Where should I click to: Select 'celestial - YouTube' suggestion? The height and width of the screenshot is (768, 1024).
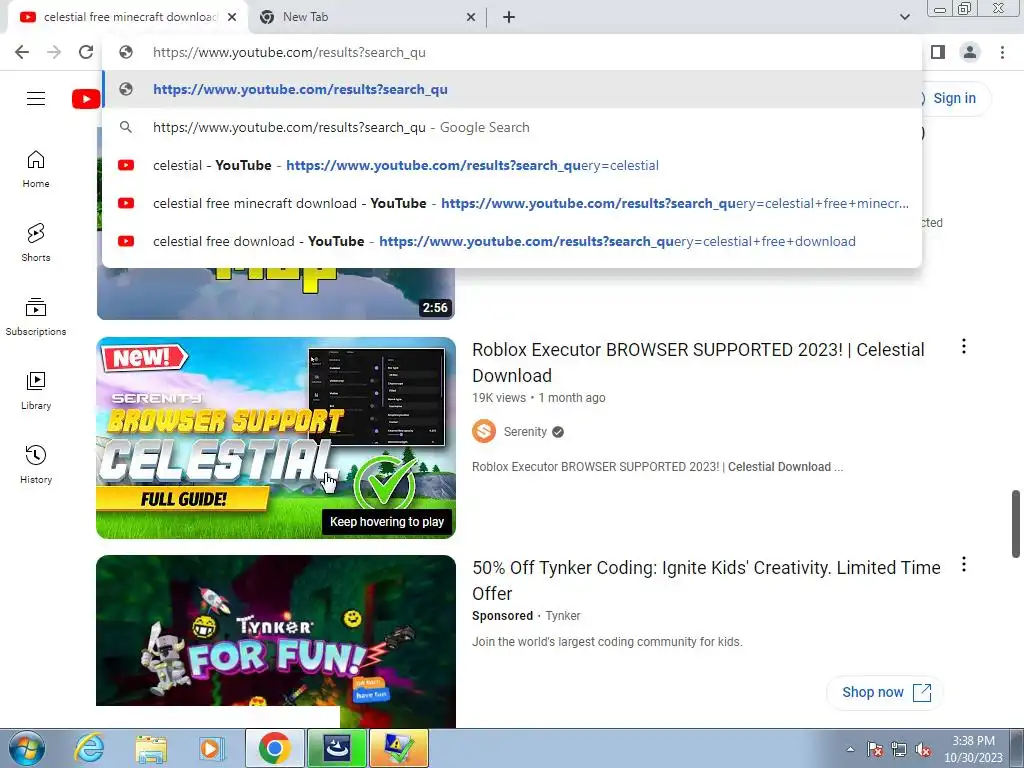(x=512, y=165)
